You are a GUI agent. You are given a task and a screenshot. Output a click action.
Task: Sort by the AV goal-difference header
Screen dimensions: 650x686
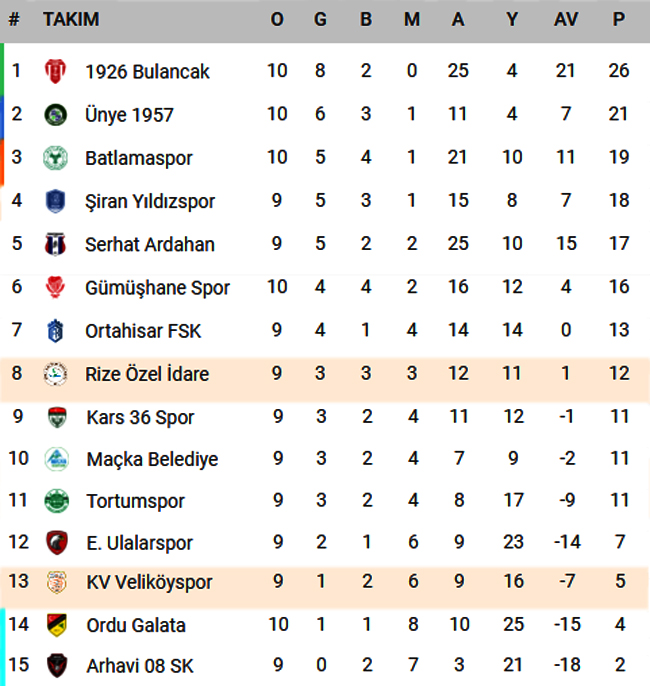(566, 19)
